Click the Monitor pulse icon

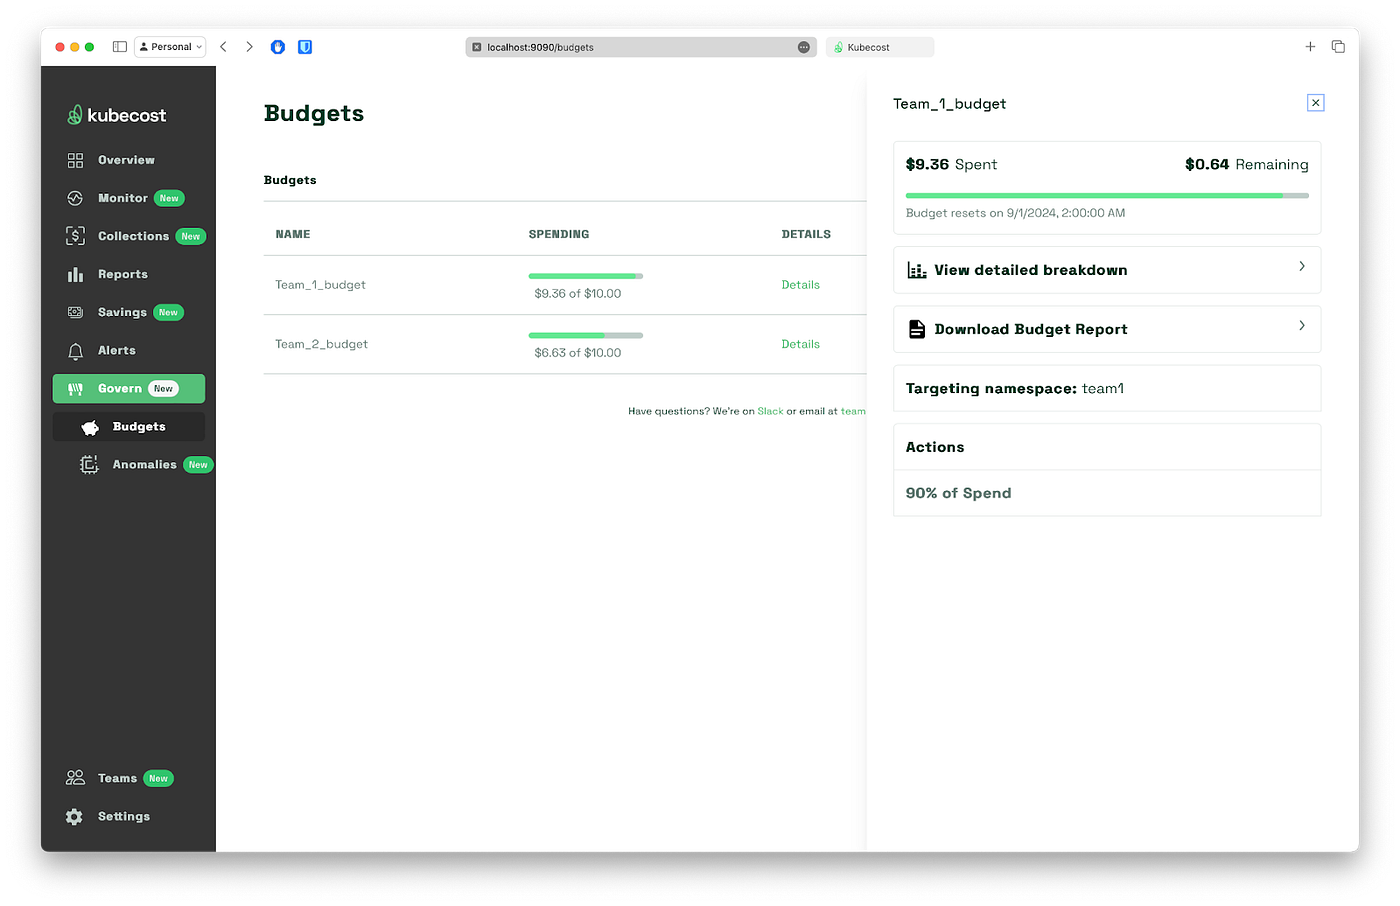click(x=75, y=198)
